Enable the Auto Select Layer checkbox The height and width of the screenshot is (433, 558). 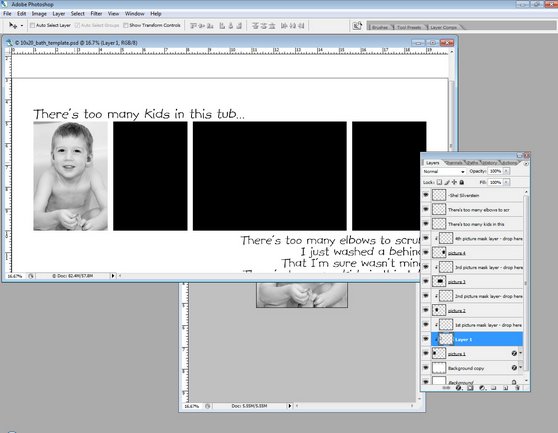coord(32,25)
